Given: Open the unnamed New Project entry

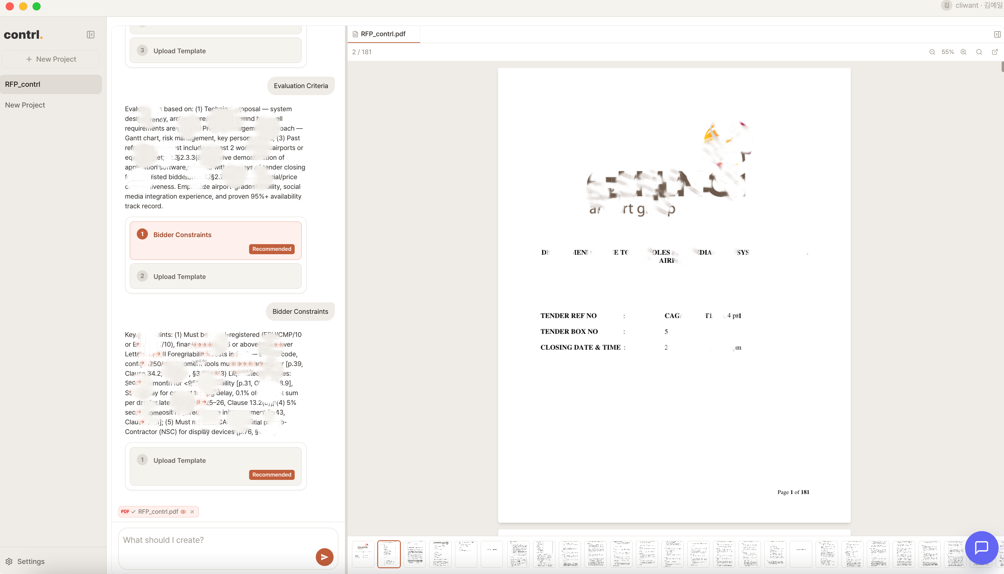Looking at the screenshot, I should (25, 105).
